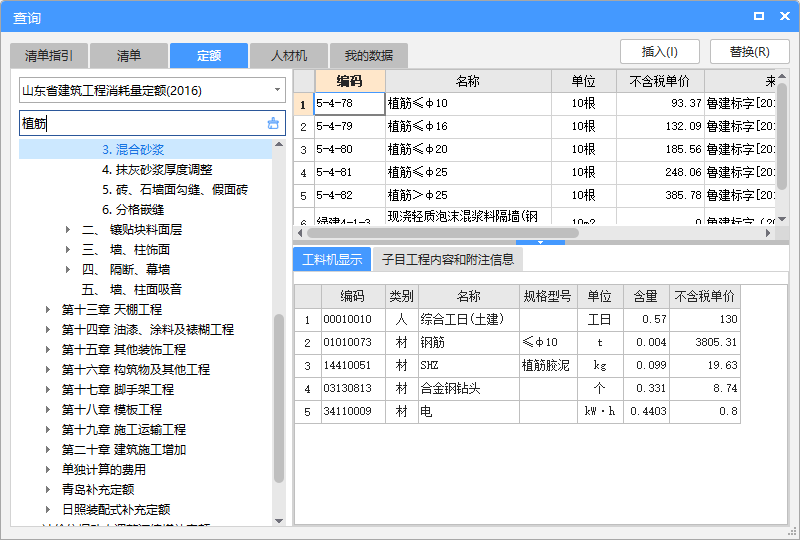Select the 定额 tab
800x540 pixels.
(209, 56)
